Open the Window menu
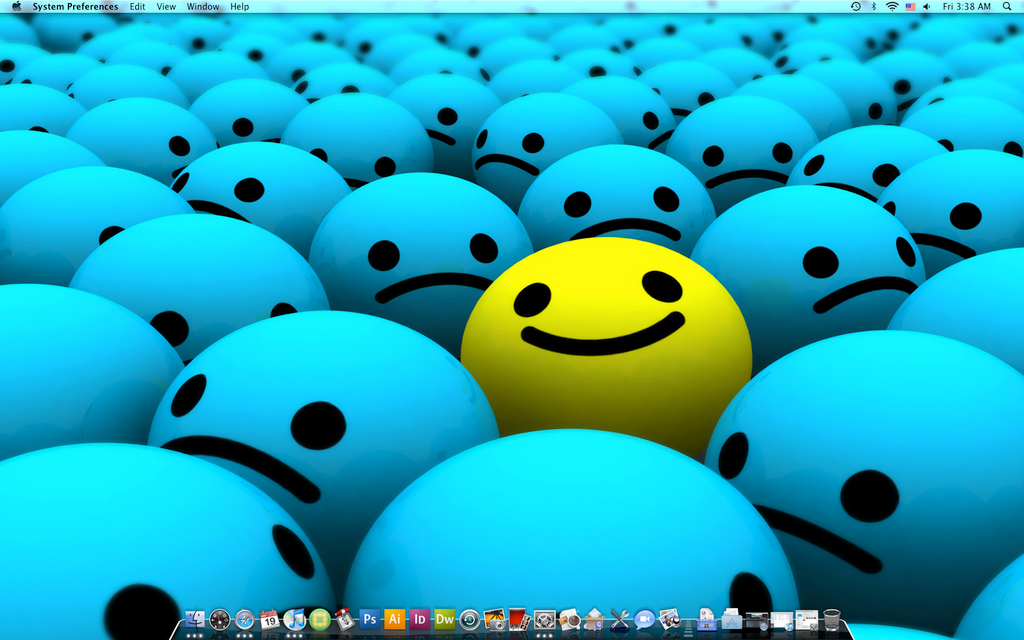 pyautogui.click(x=203, y=7)
